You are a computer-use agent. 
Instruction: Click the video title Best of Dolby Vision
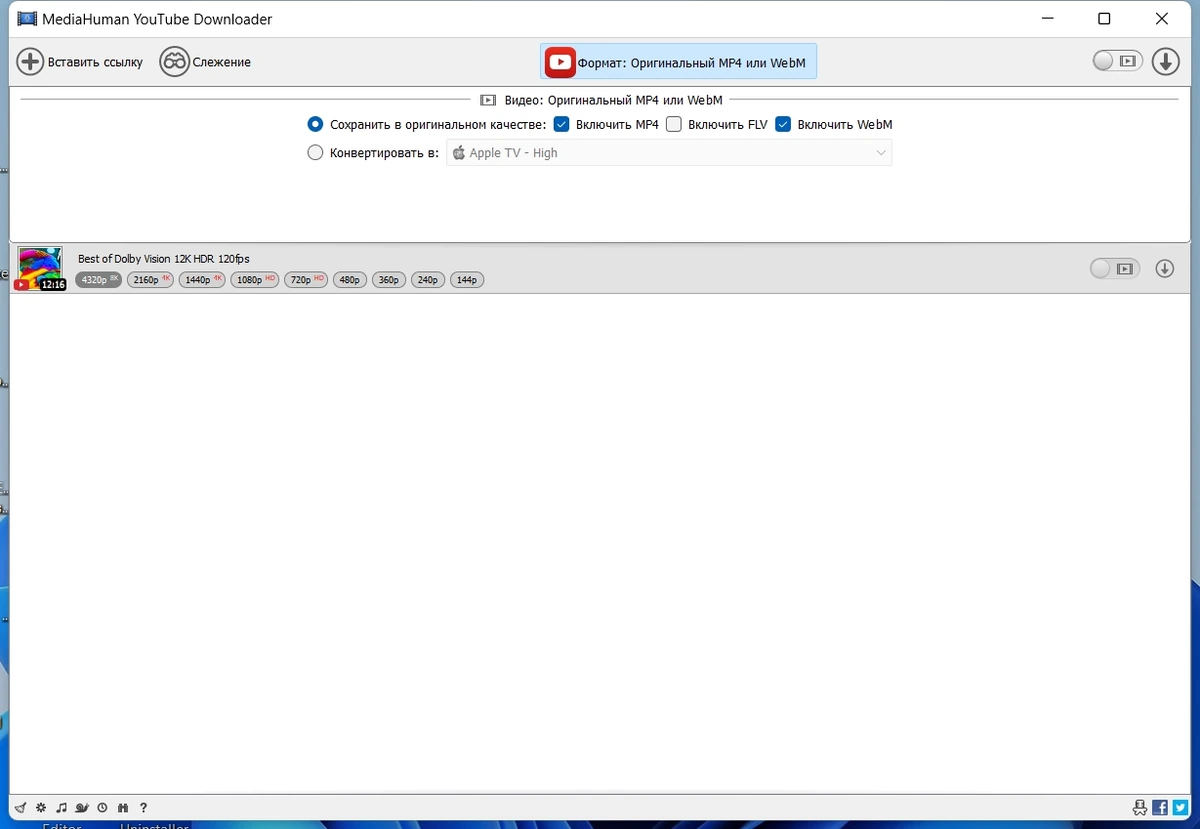pyautogui.click(x=164, y=259)
